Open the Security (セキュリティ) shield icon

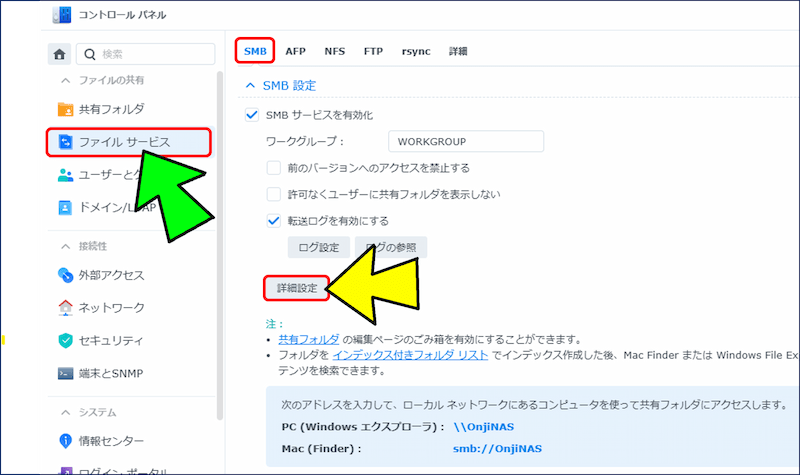click(65, 340)
